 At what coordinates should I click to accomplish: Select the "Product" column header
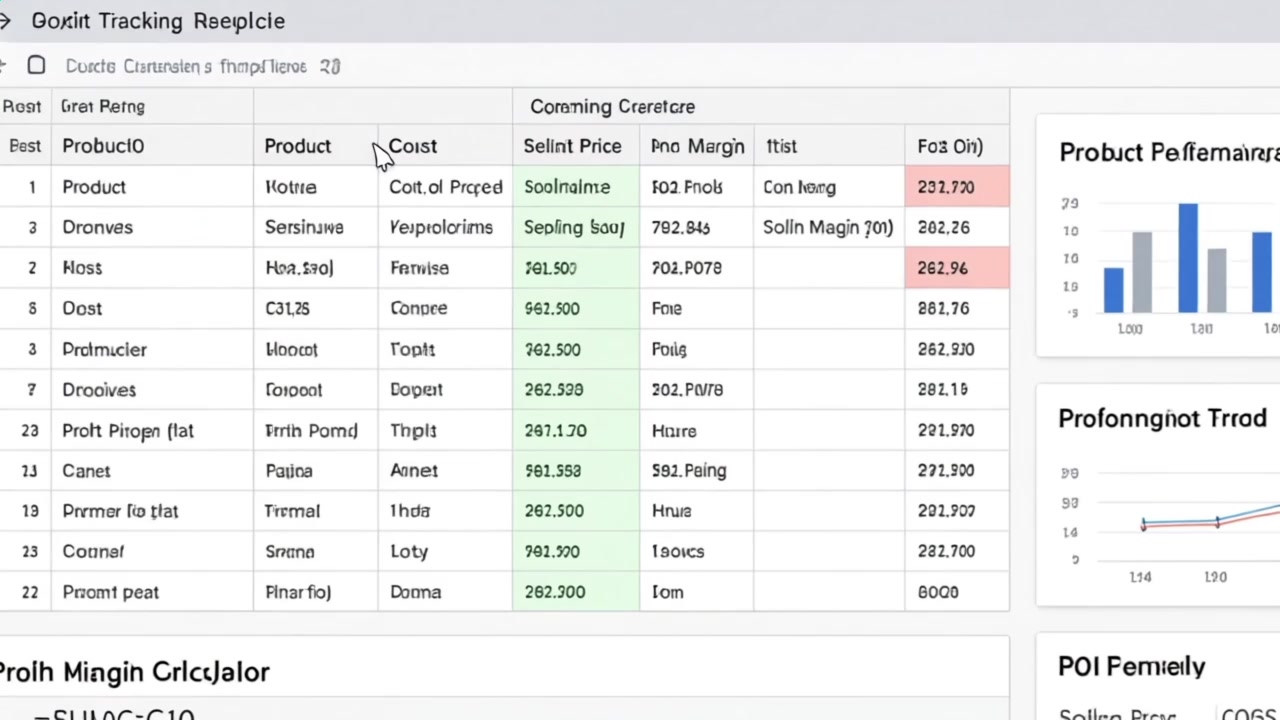coord(297,146)
